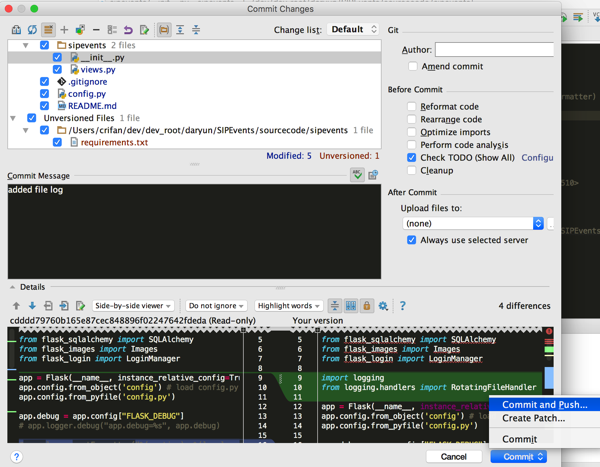Click the Author input field
600x467 pixels.
click(x=493, y=49)
